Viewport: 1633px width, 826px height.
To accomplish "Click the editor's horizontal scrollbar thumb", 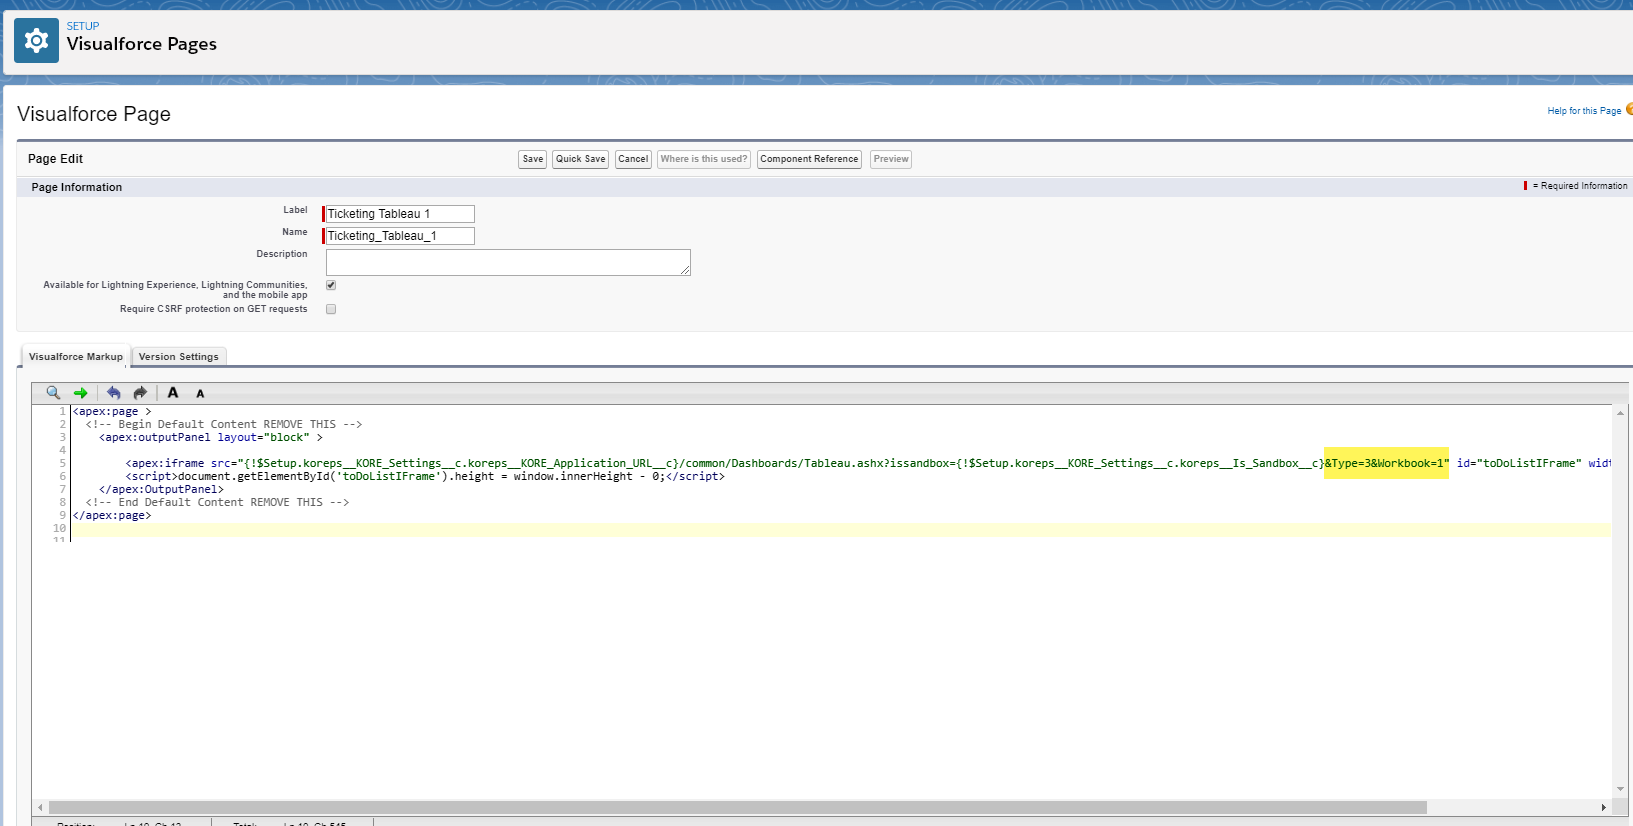I will [x=738, y=807].
